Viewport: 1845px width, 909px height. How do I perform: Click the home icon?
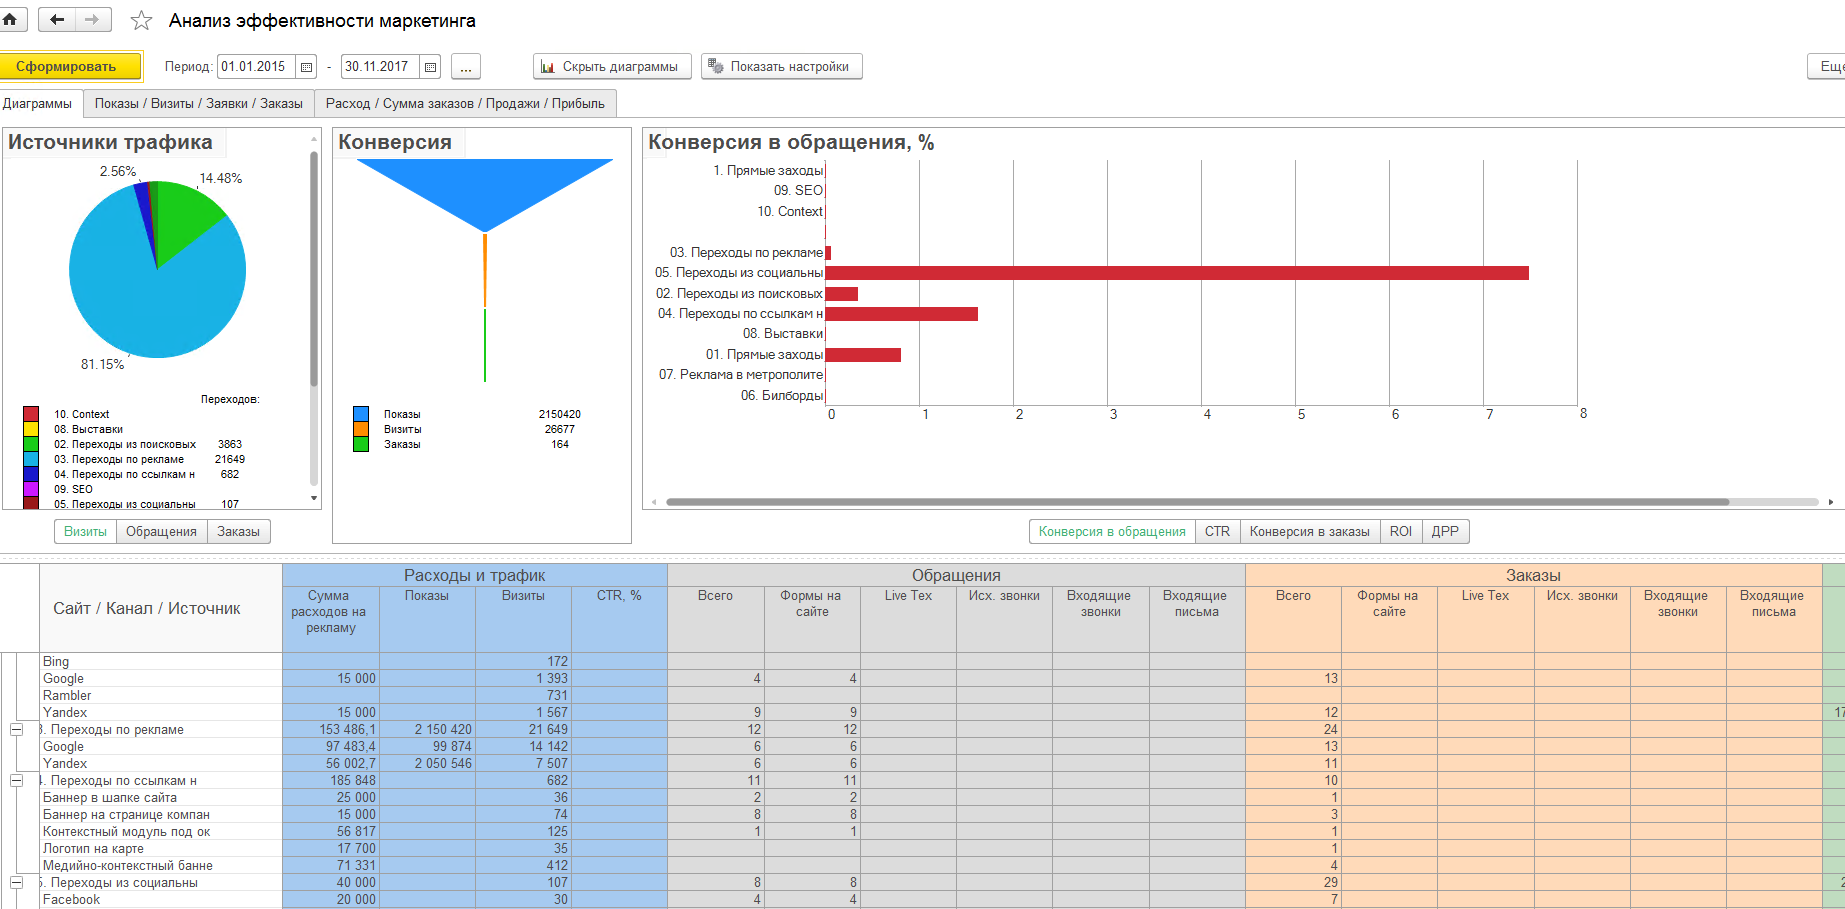[10, 20]
